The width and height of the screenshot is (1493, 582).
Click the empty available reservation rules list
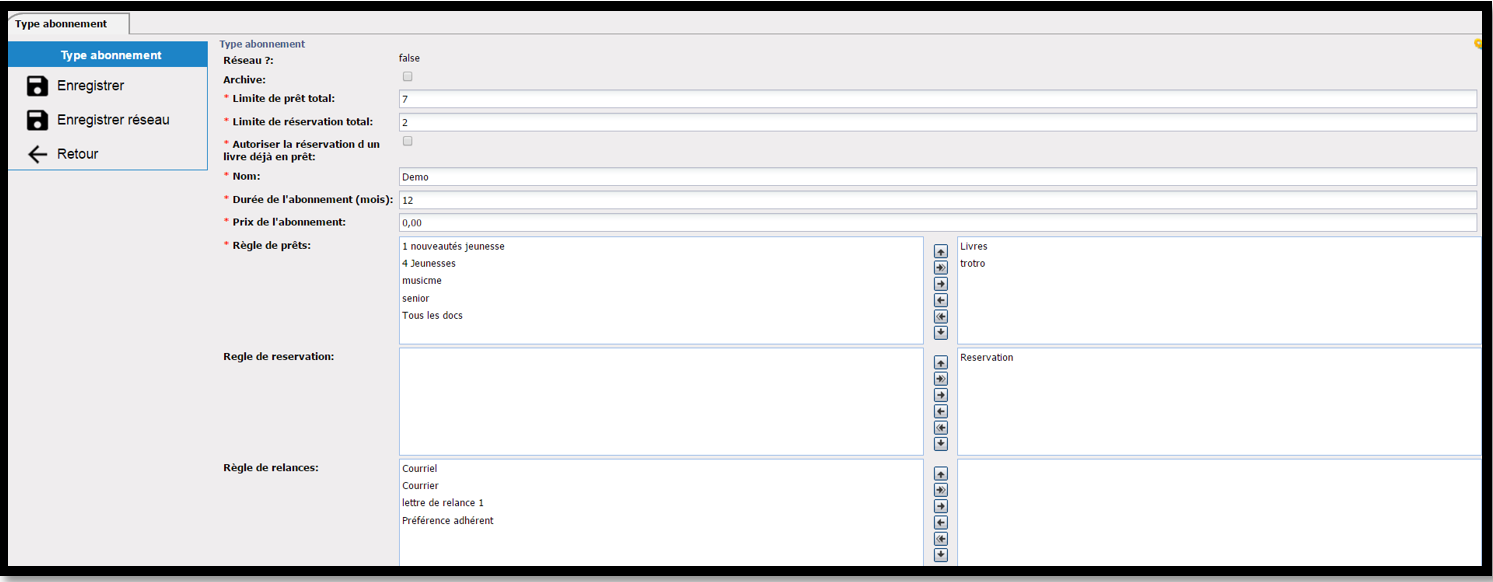pos(661,401)
